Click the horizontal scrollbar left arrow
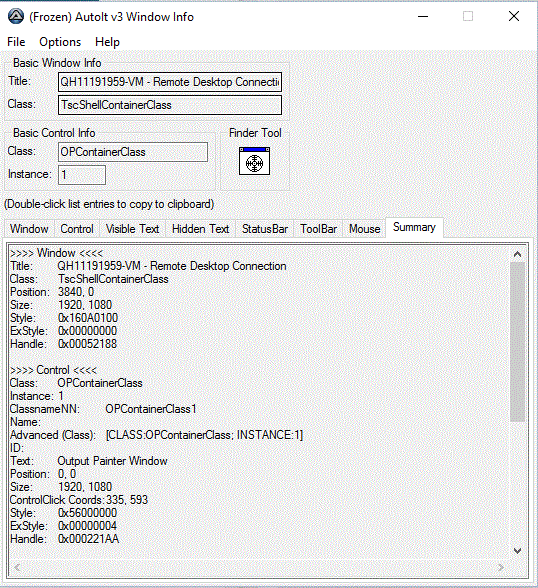The width and height of the screenshot is (538, 588). pyautogui.click(x=17, y=567)
